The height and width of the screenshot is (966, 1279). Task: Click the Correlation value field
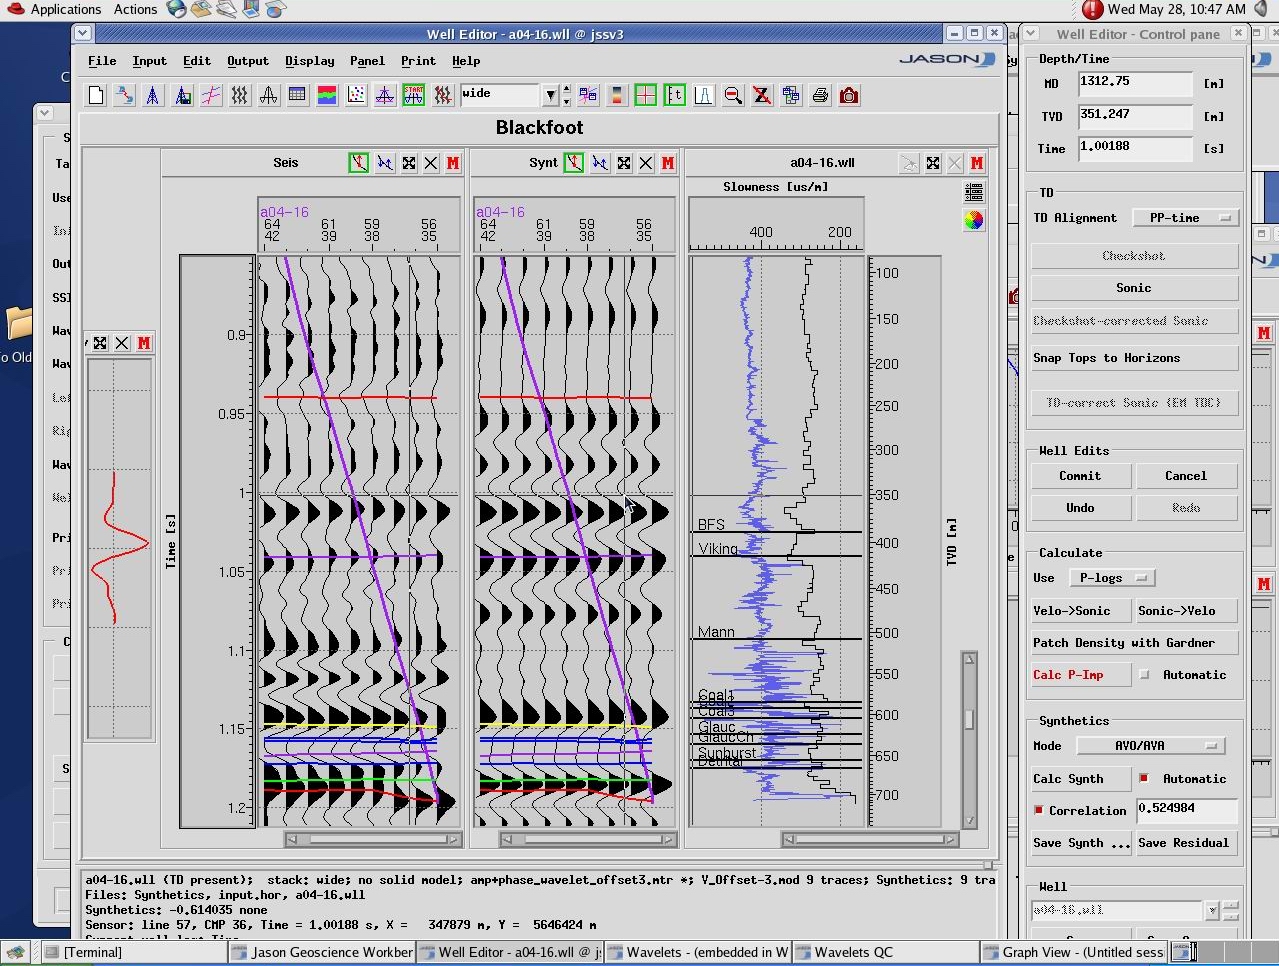coord(1187,810)
